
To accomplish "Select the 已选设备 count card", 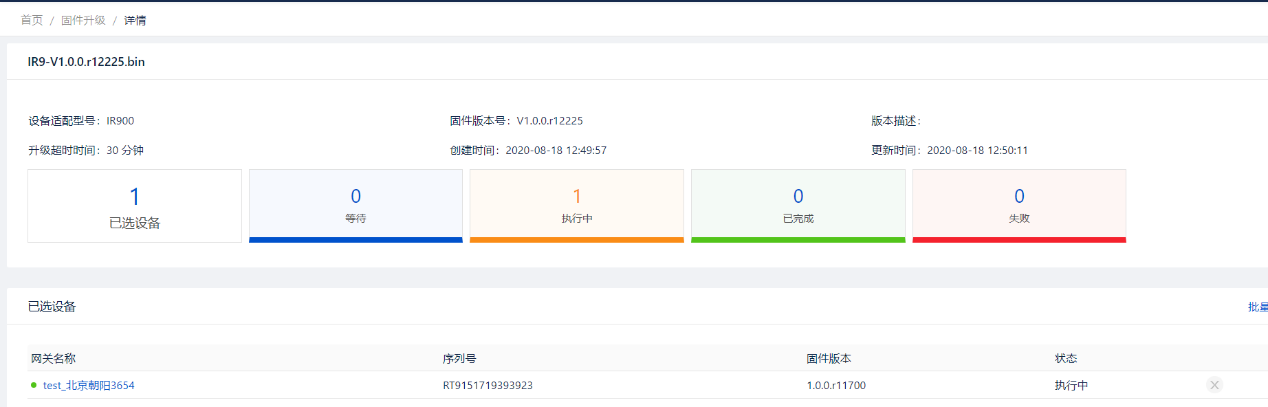I will [x=134, y=206].
